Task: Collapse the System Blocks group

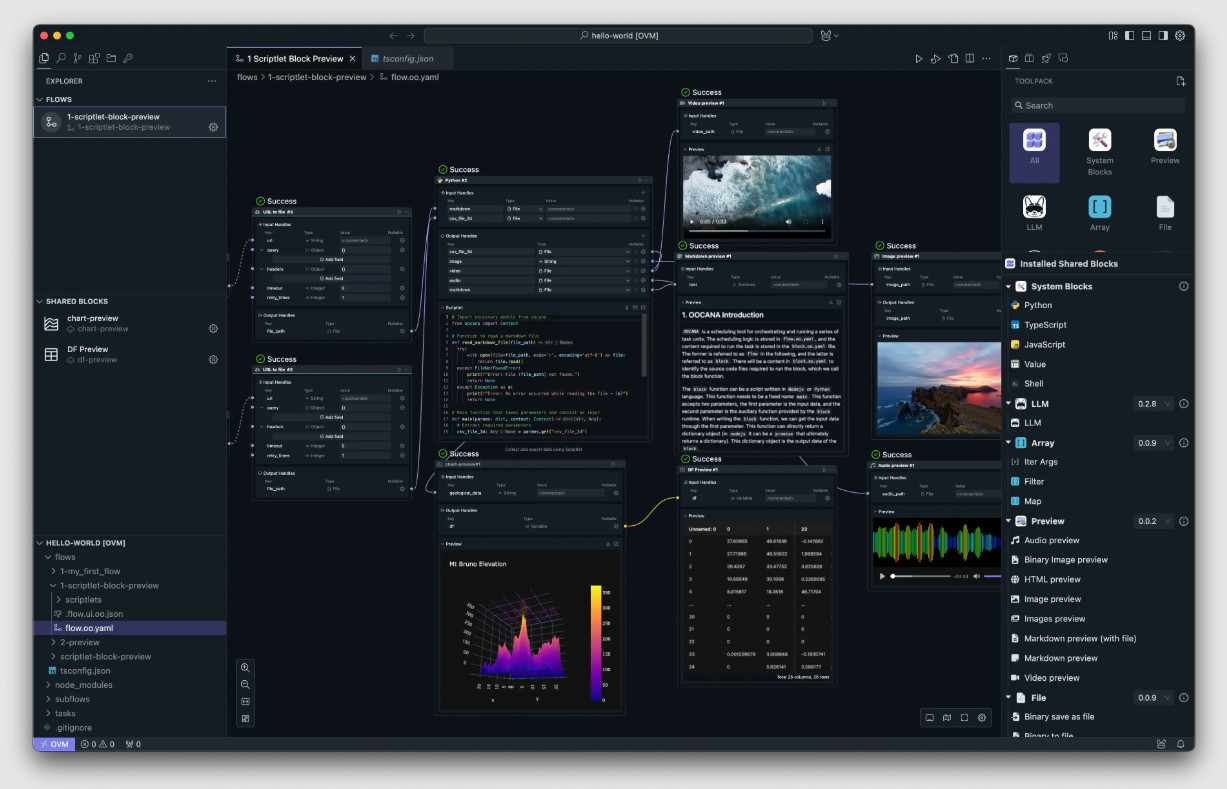Action: click(x=1009, y=287)
